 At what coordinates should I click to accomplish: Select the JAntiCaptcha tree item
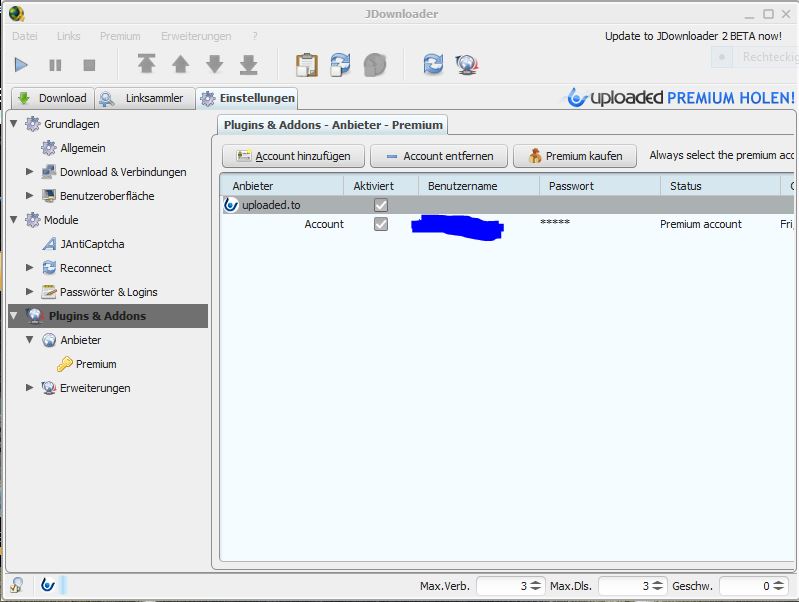92,244
